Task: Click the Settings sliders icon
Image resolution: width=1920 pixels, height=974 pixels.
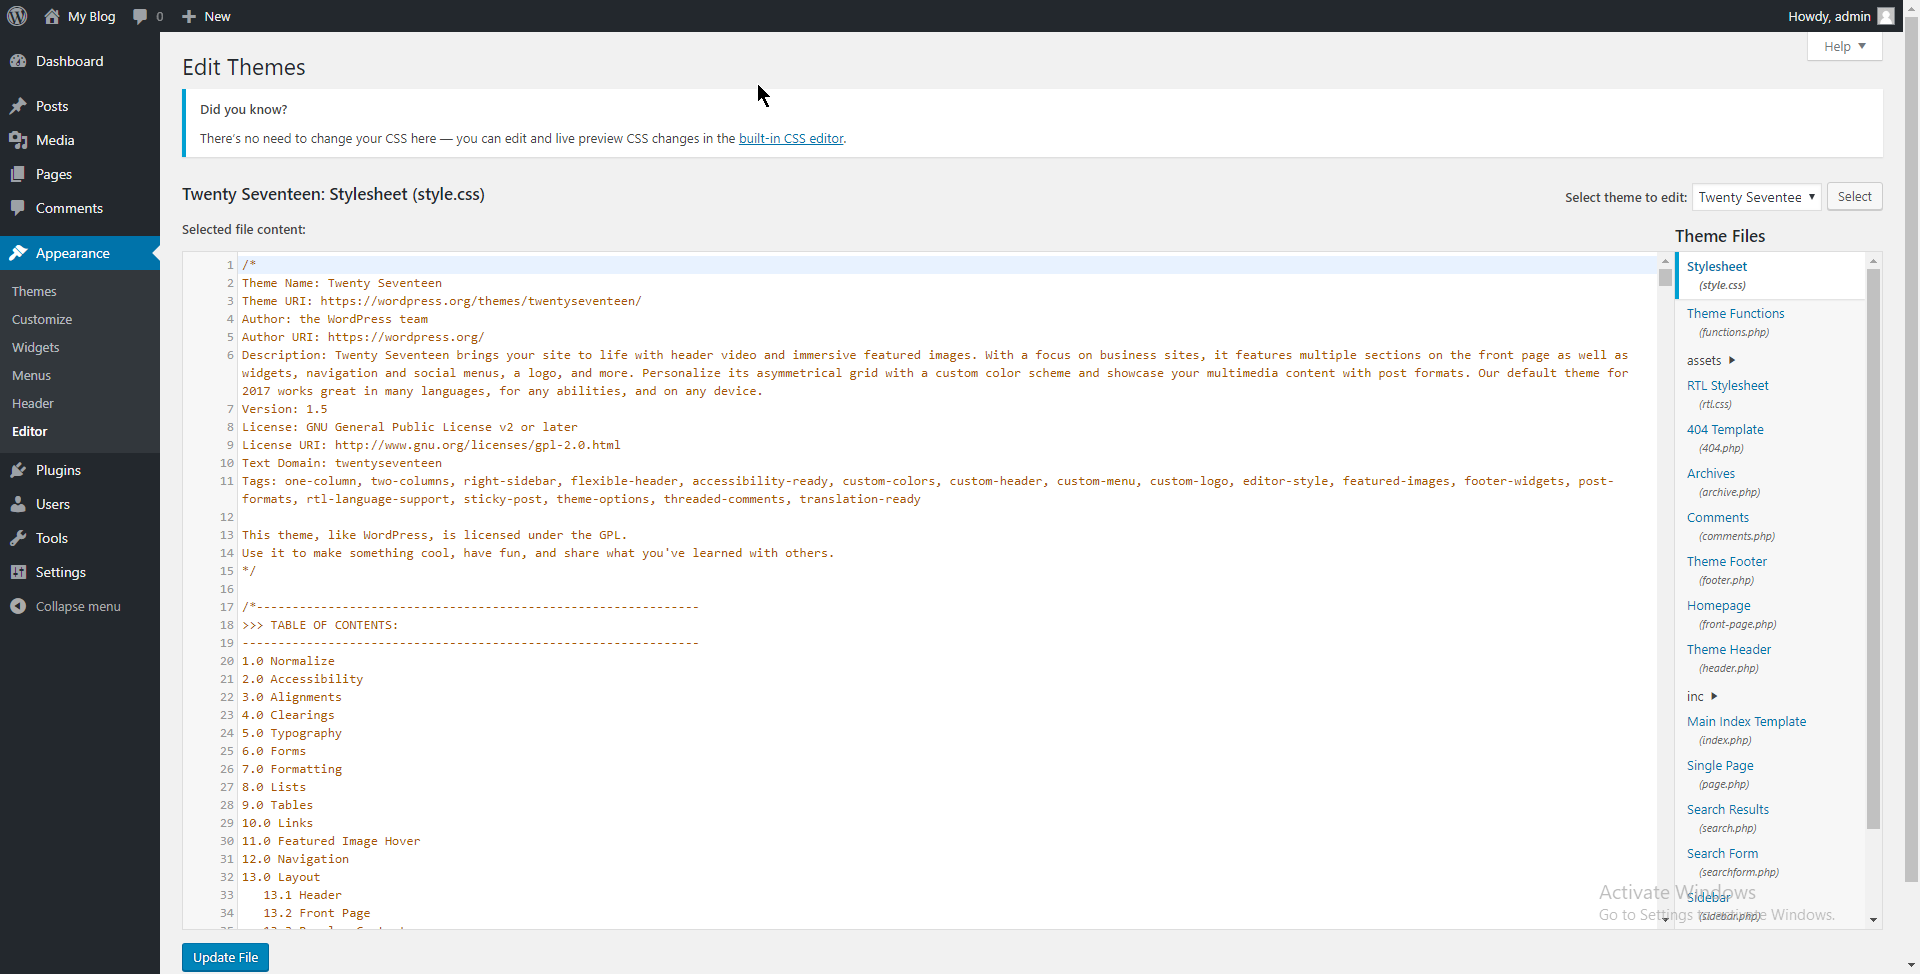Action: (18, 572)
